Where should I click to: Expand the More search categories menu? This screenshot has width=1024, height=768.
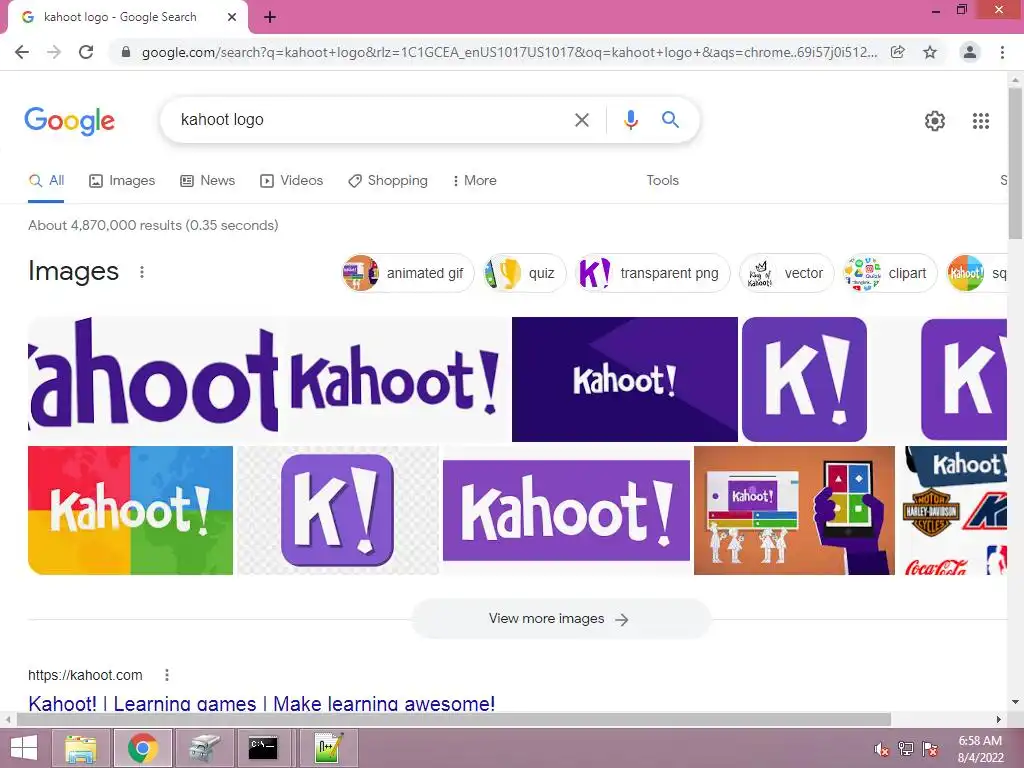pos(475,181)
